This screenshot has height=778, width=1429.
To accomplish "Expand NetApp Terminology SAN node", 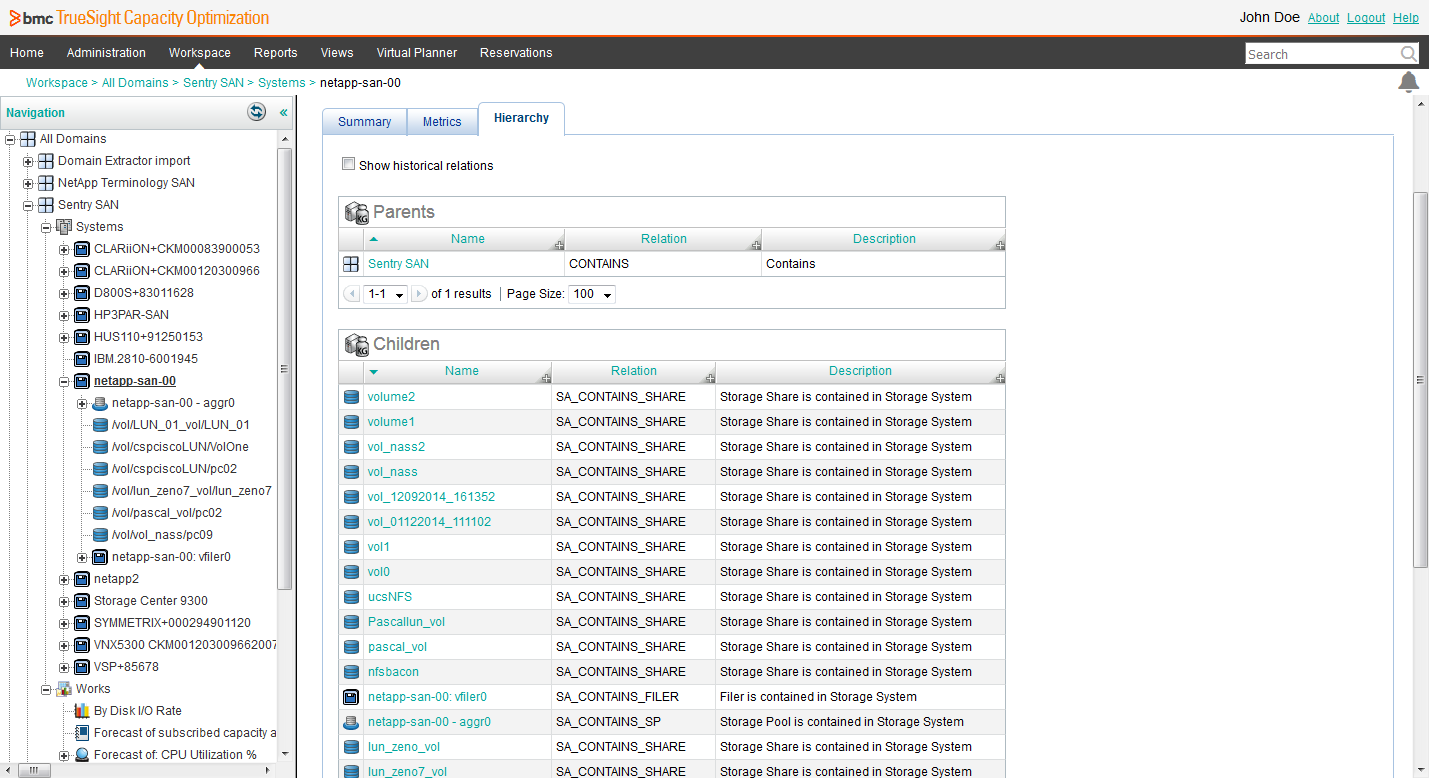I will 28,183.
